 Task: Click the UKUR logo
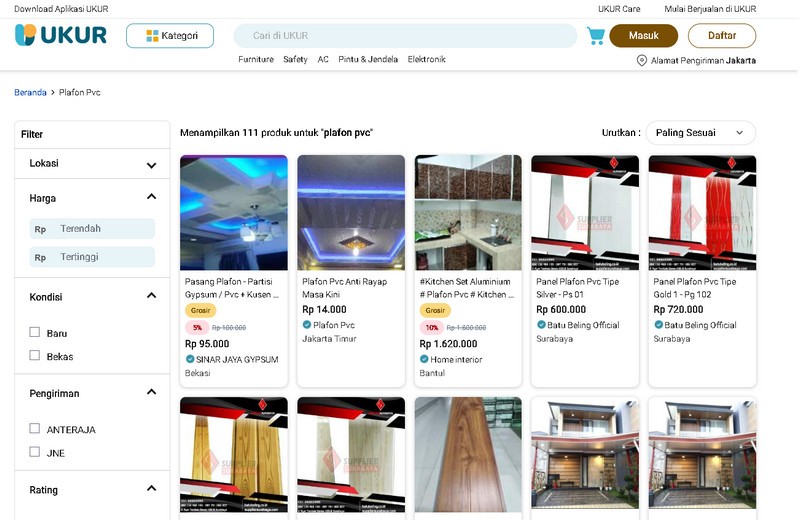[x=61, y=35]
